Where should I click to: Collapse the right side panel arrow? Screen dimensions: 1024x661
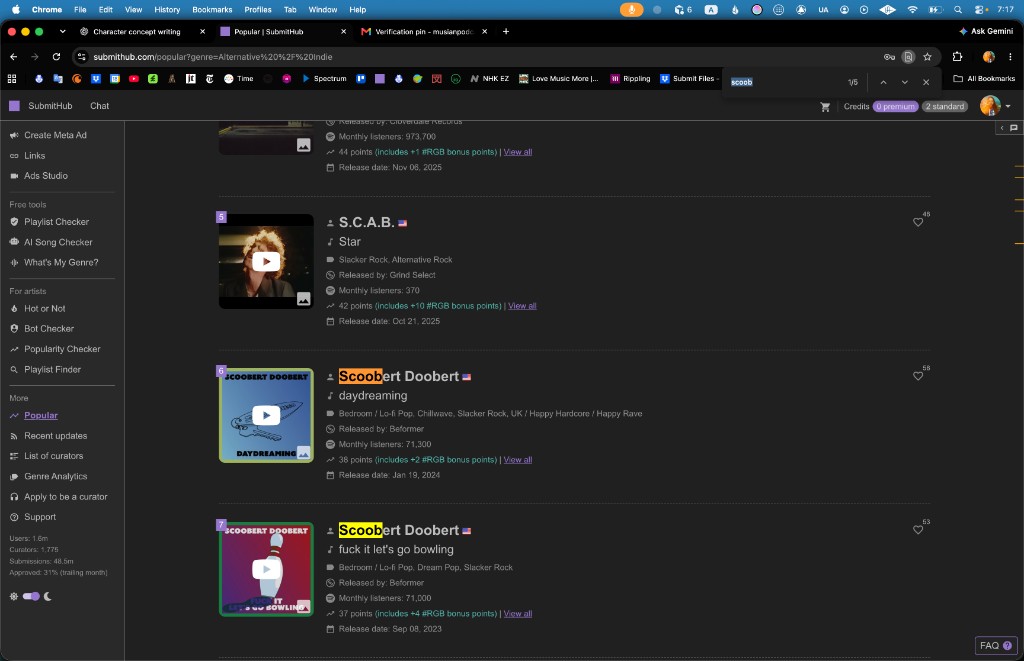tap(1002, 128)
